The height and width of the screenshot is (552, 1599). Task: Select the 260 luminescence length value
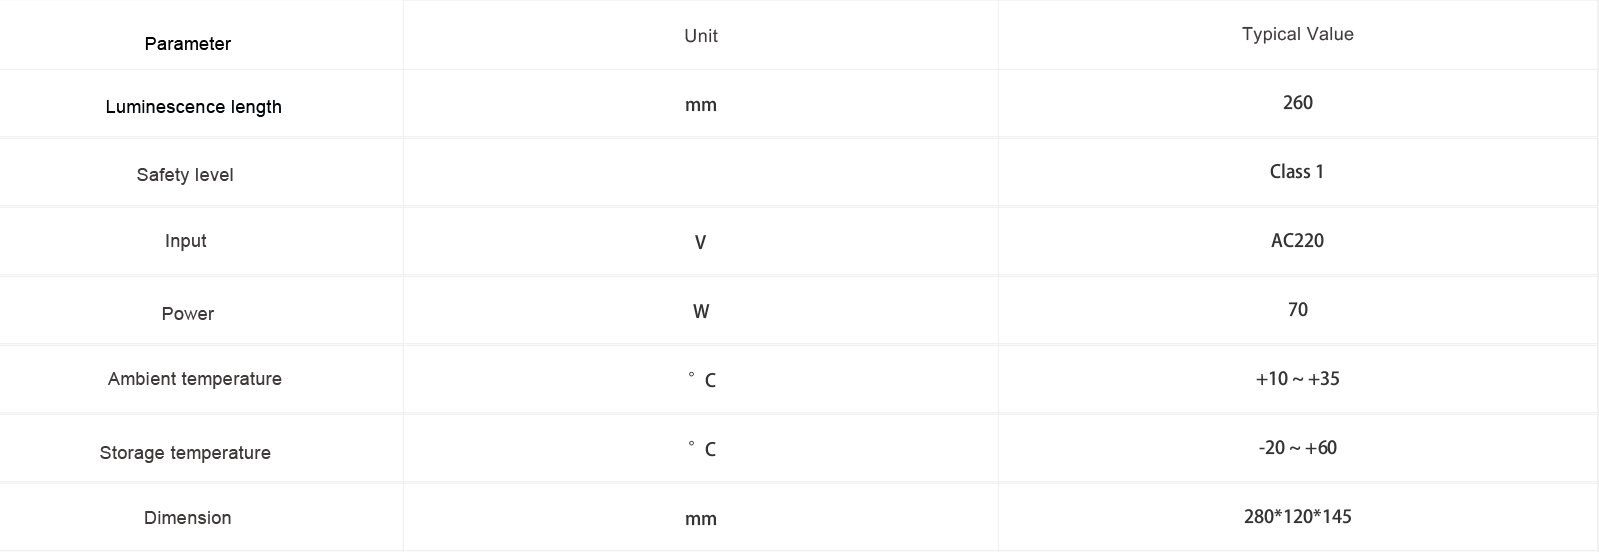1298,103
